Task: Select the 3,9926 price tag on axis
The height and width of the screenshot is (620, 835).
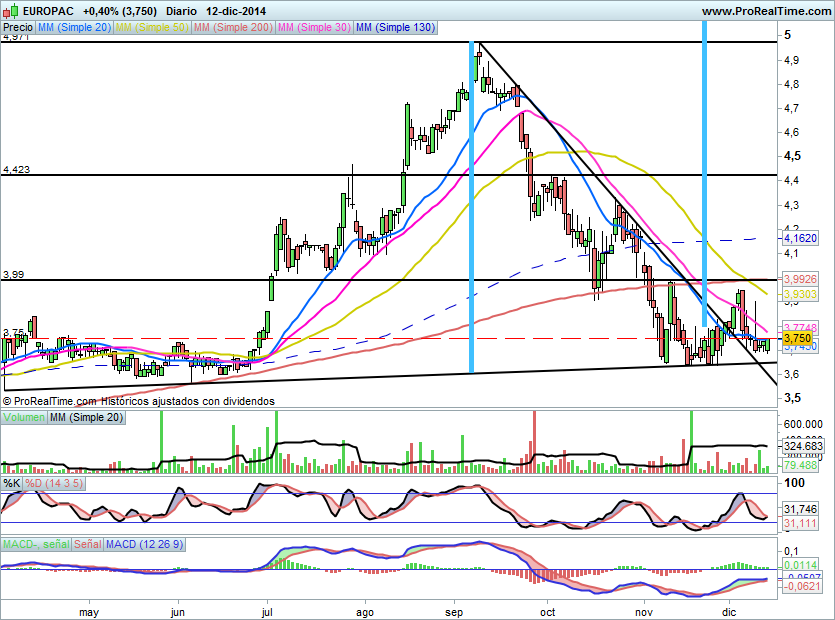Action: [800, 280]
